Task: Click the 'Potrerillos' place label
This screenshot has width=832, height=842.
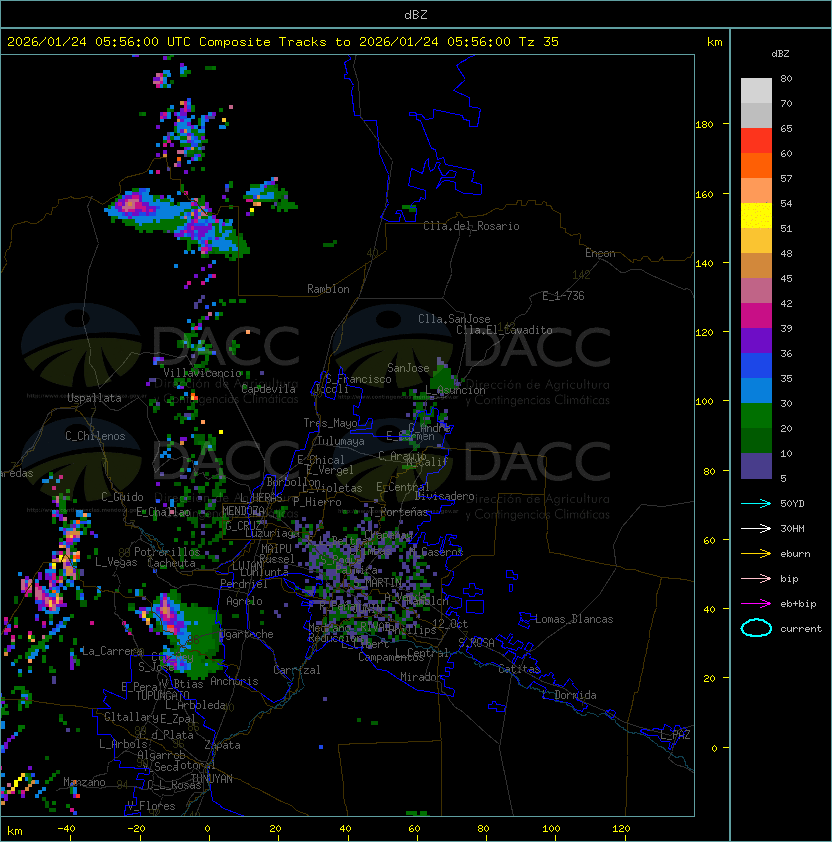Action: (x=167, y=552)
